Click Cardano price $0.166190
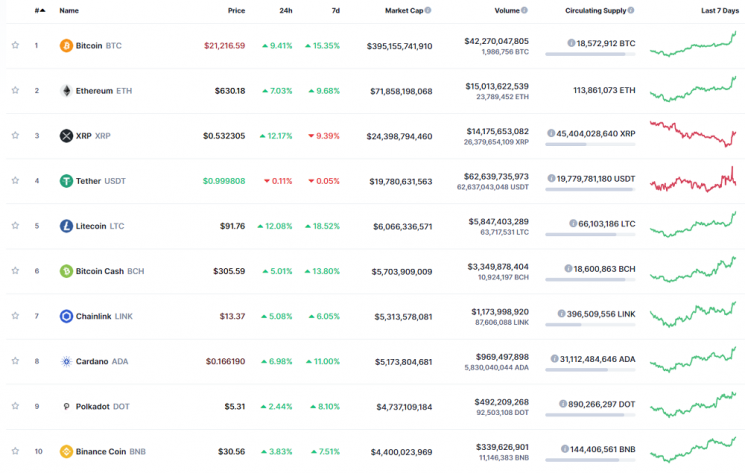The width and height of the screenshot is (745, 473). point(225,361)
